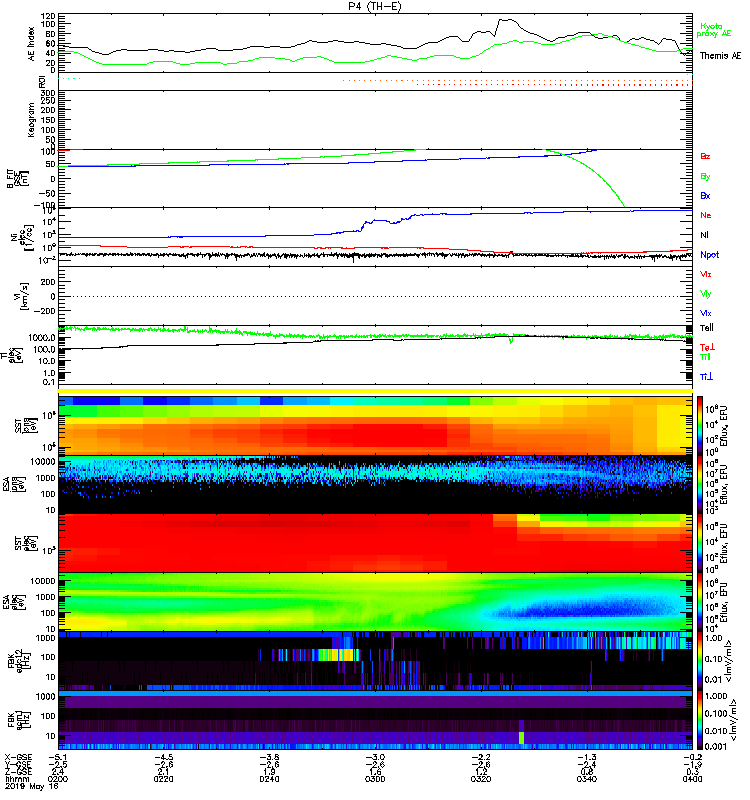The image size is (750, 800).
Task: Select the blue Npot legend label
Action: pyautogui.click(x=710, y=255)
